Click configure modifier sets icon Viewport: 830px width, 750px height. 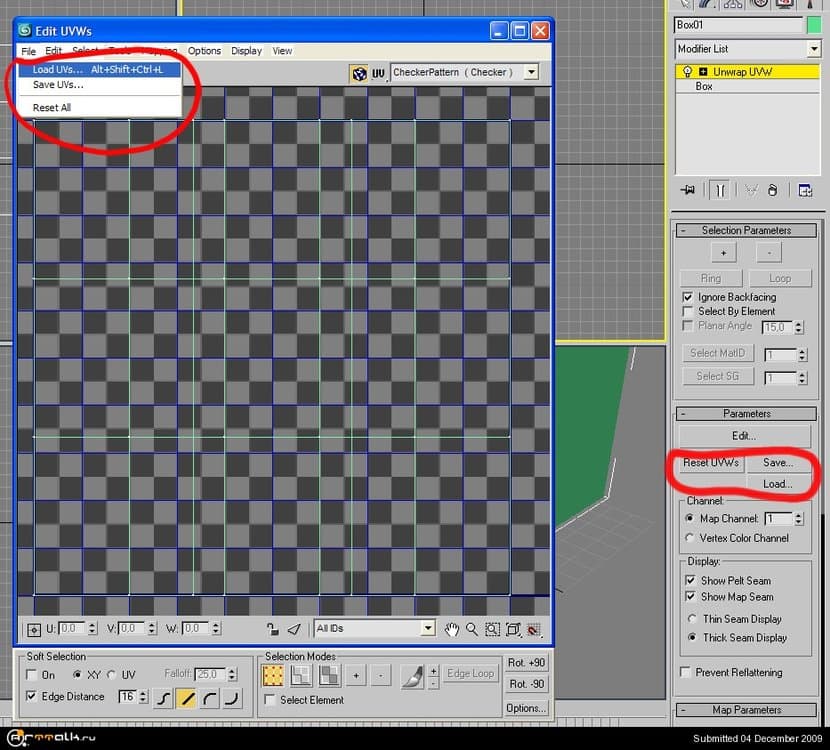point(805,190)
